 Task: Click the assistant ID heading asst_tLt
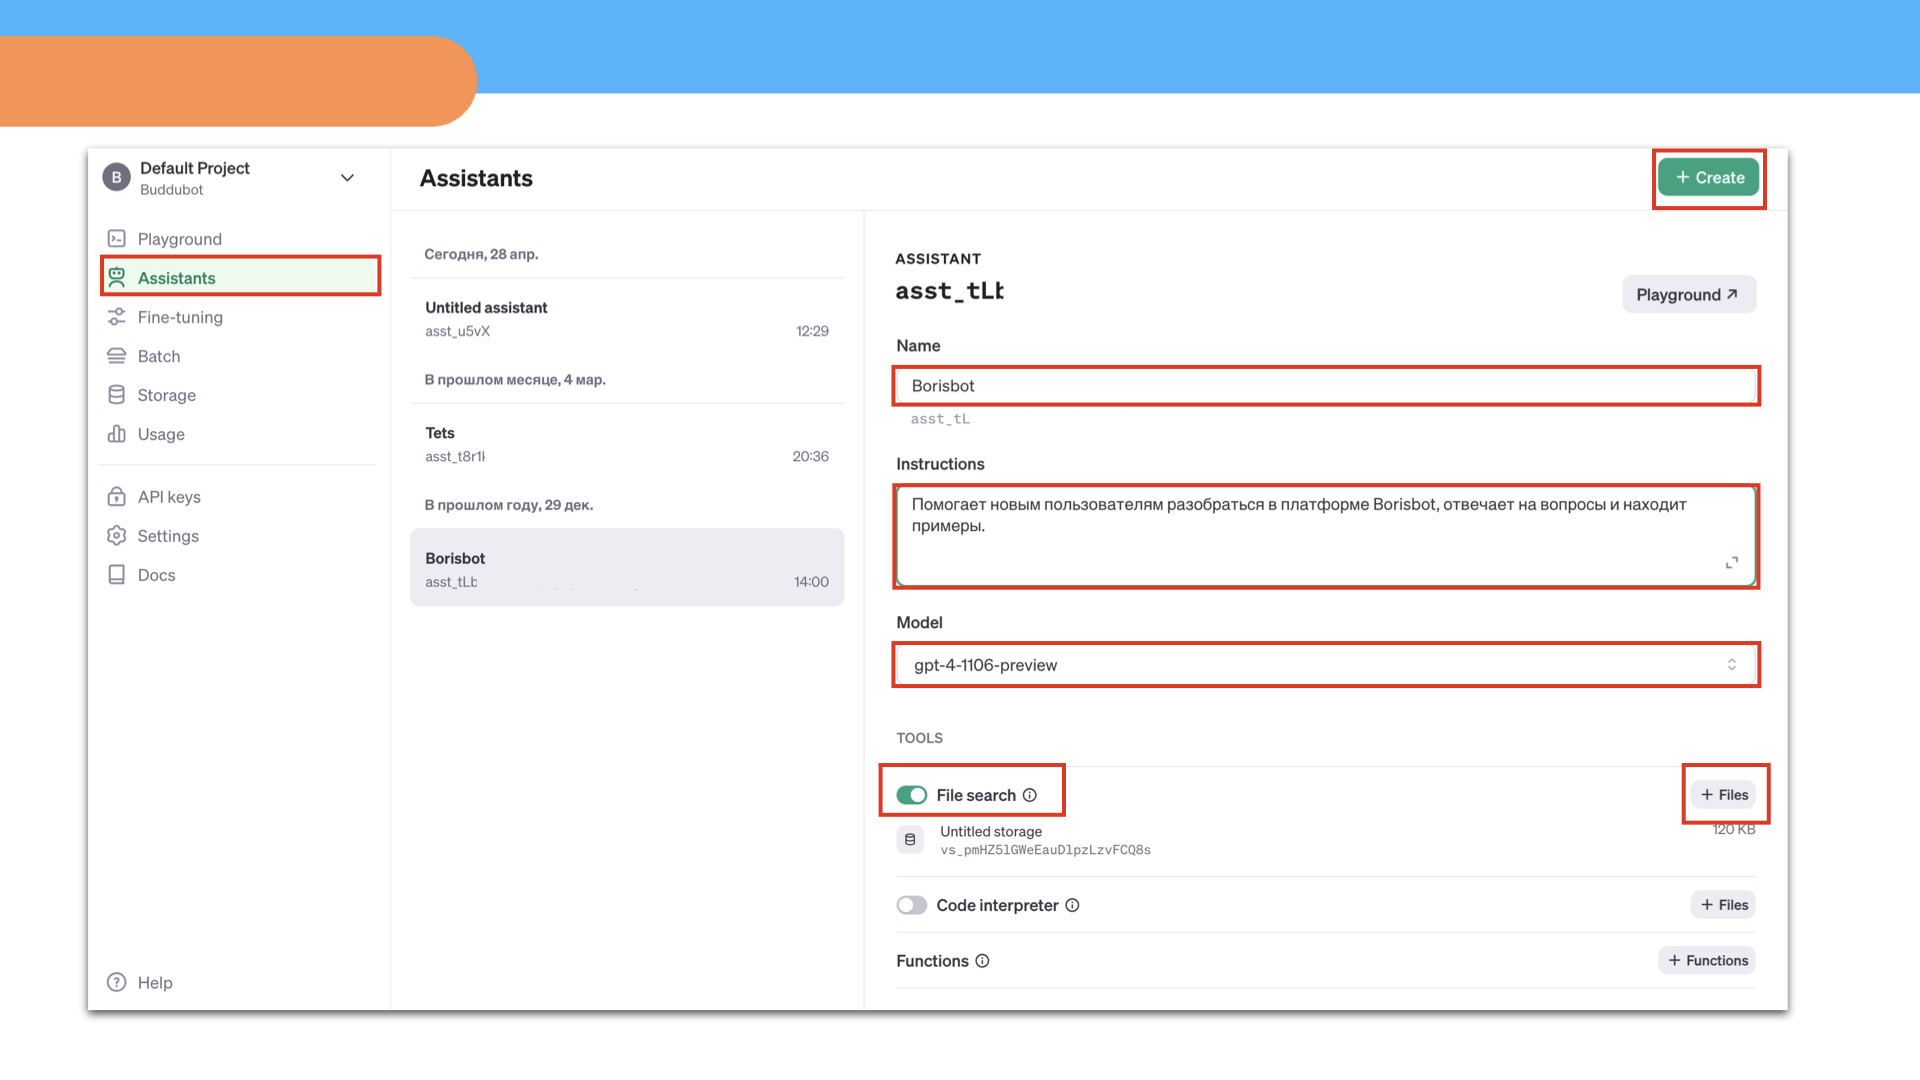(x=950, y=291)
